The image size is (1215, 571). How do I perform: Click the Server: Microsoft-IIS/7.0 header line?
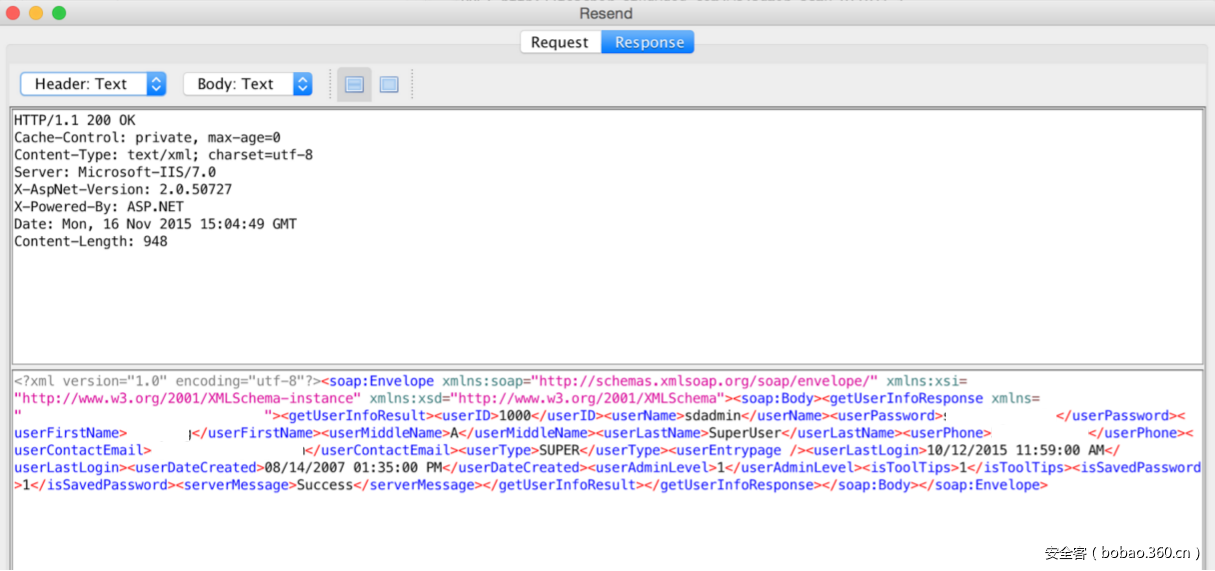(114, 172)
